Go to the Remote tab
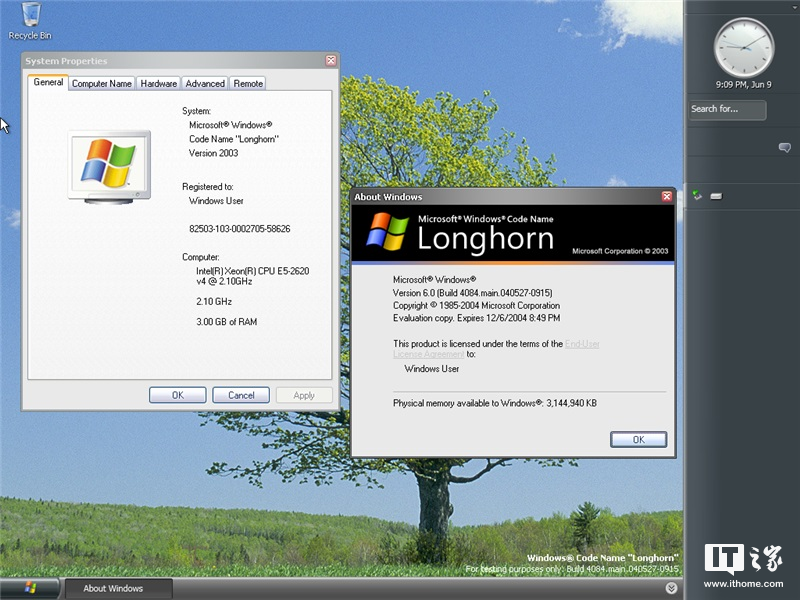800x600 pixels. click(x=248, y=84)
